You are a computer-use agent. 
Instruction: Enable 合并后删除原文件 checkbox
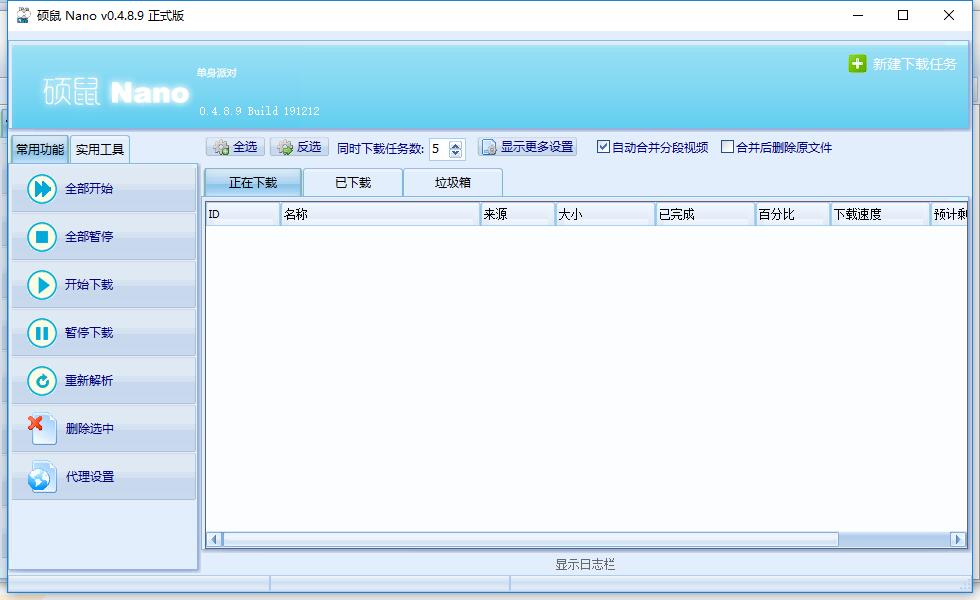[x=729, y=147]
